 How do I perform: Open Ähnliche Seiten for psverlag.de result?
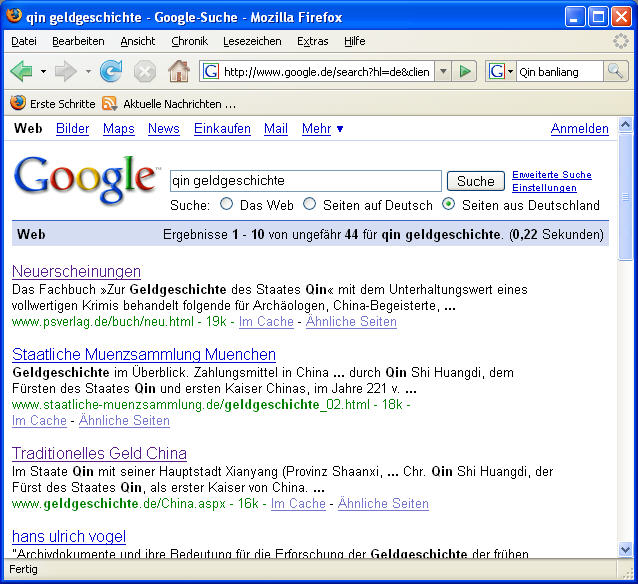tap(351, 322)
